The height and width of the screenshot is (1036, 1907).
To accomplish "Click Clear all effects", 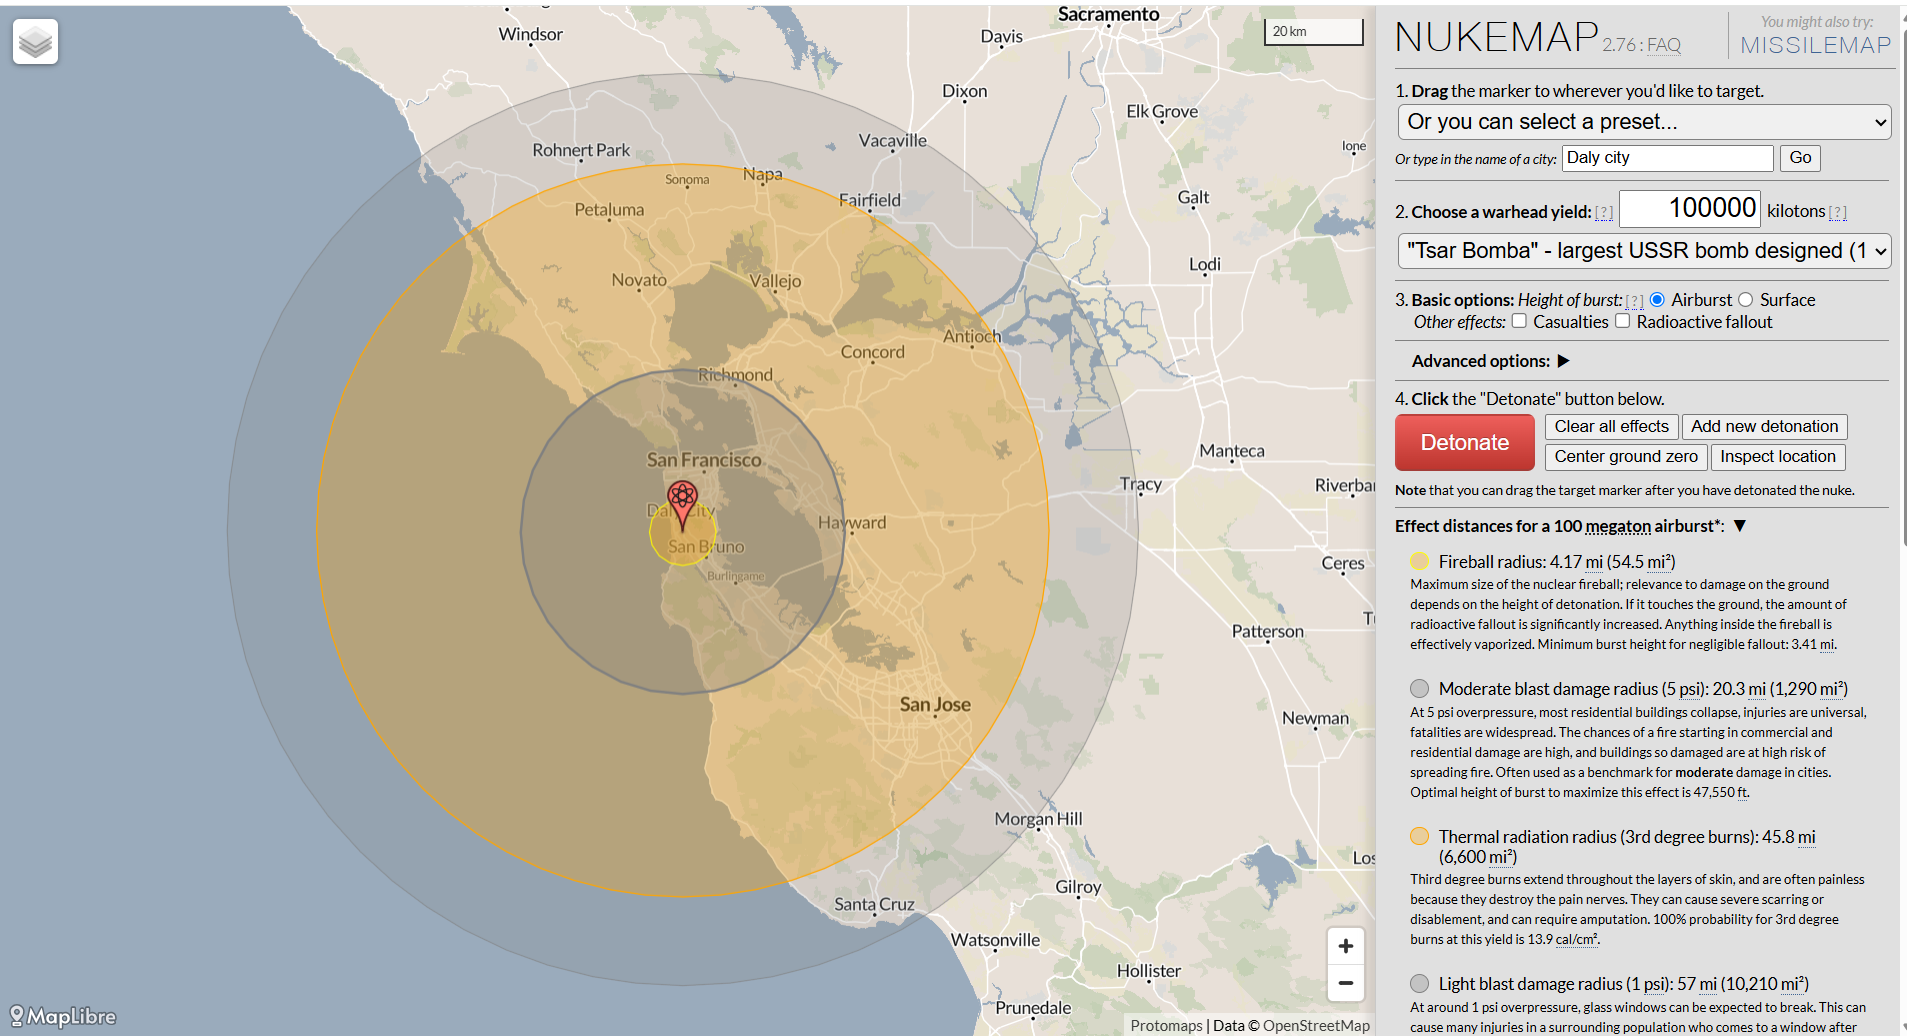I will [1611, 427].
